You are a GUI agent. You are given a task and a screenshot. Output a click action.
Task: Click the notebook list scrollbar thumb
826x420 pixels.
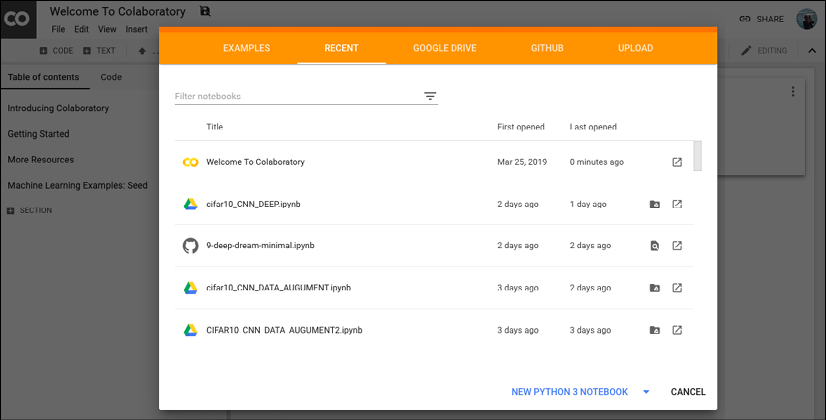point(697,156)
